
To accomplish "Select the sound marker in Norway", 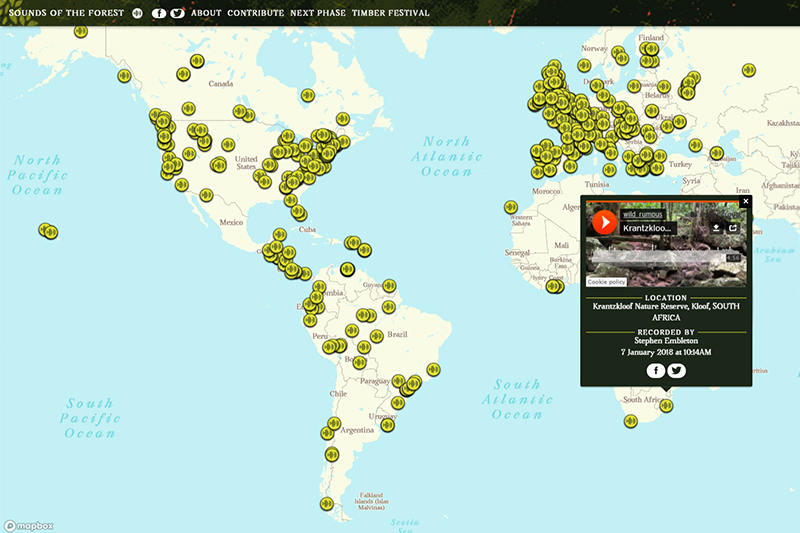I will [x=584, y=65].
